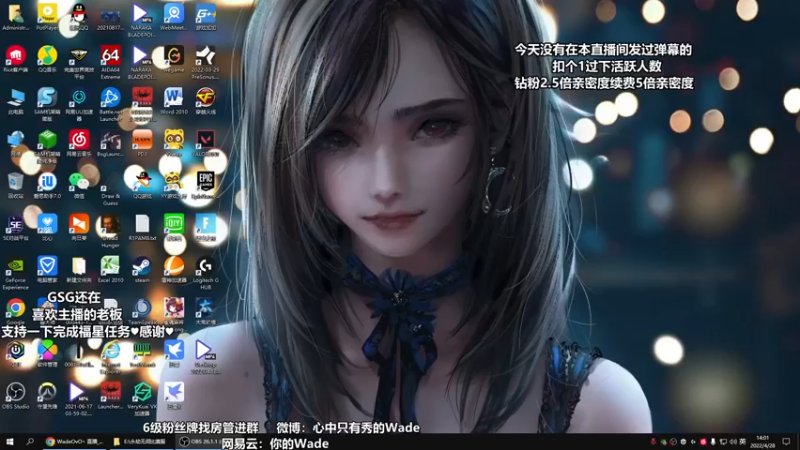Image resolution: width=800 pixels, height=450 pixels.
Task: Switch to WadeOvO Chrome taskbar window
Action: (74, 442)
